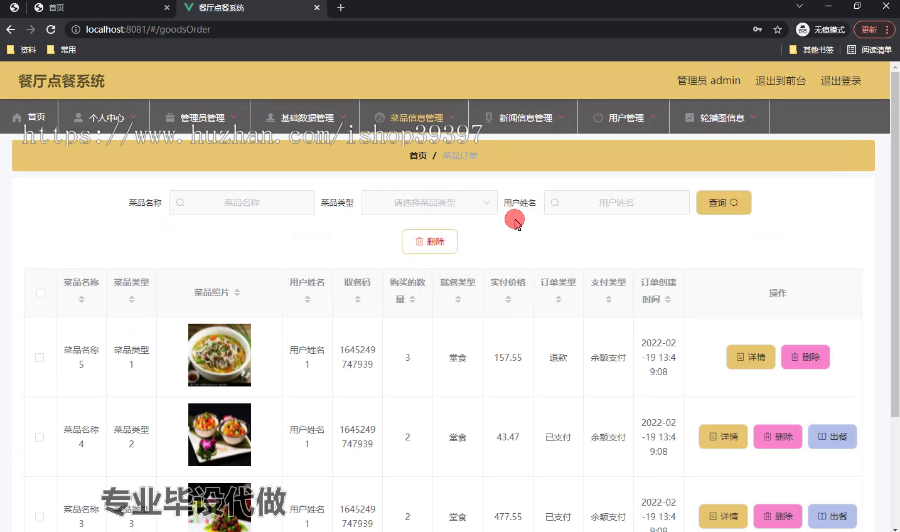900x532 pixels.
Task: Click price cell 157.55
Action: tap(508, 358)
